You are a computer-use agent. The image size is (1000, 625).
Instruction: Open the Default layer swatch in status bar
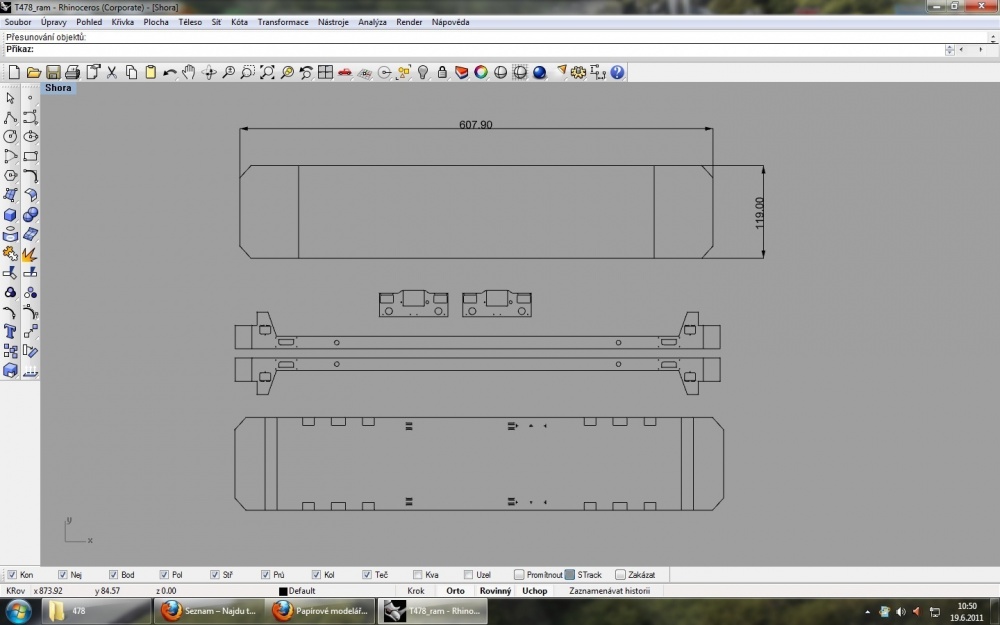[283, 591]
